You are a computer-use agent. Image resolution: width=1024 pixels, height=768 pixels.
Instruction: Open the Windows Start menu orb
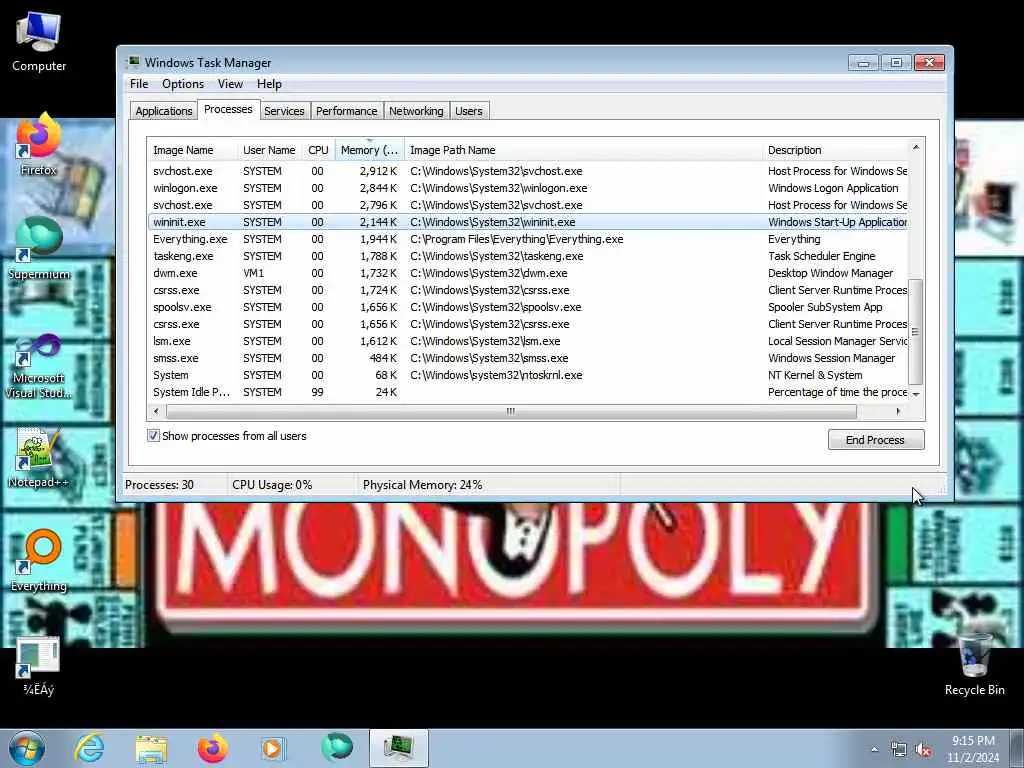(27, 748)
